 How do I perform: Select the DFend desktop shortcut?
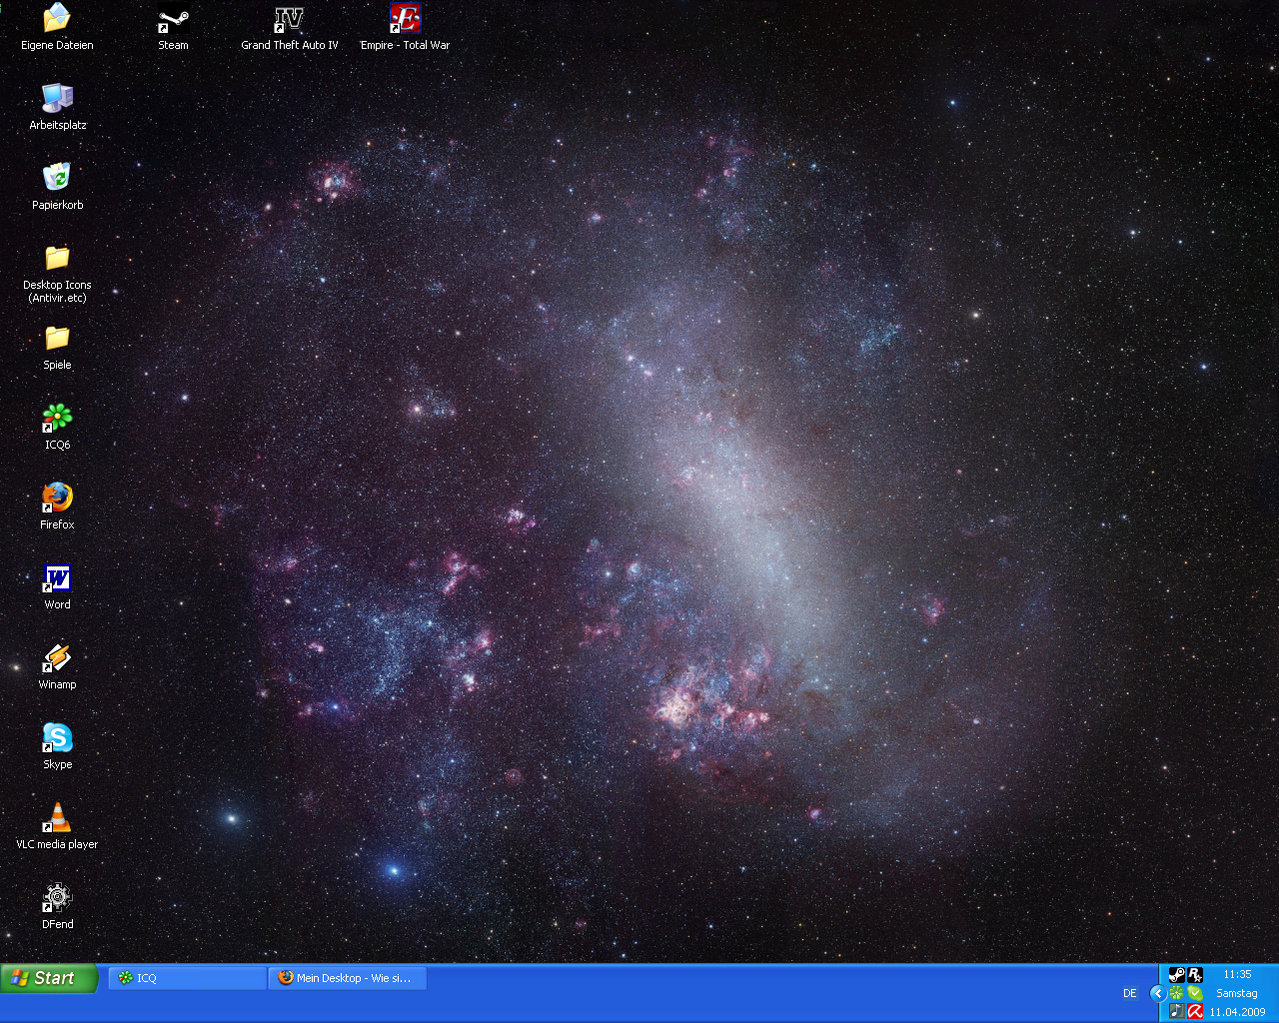[x=57, y=897]
